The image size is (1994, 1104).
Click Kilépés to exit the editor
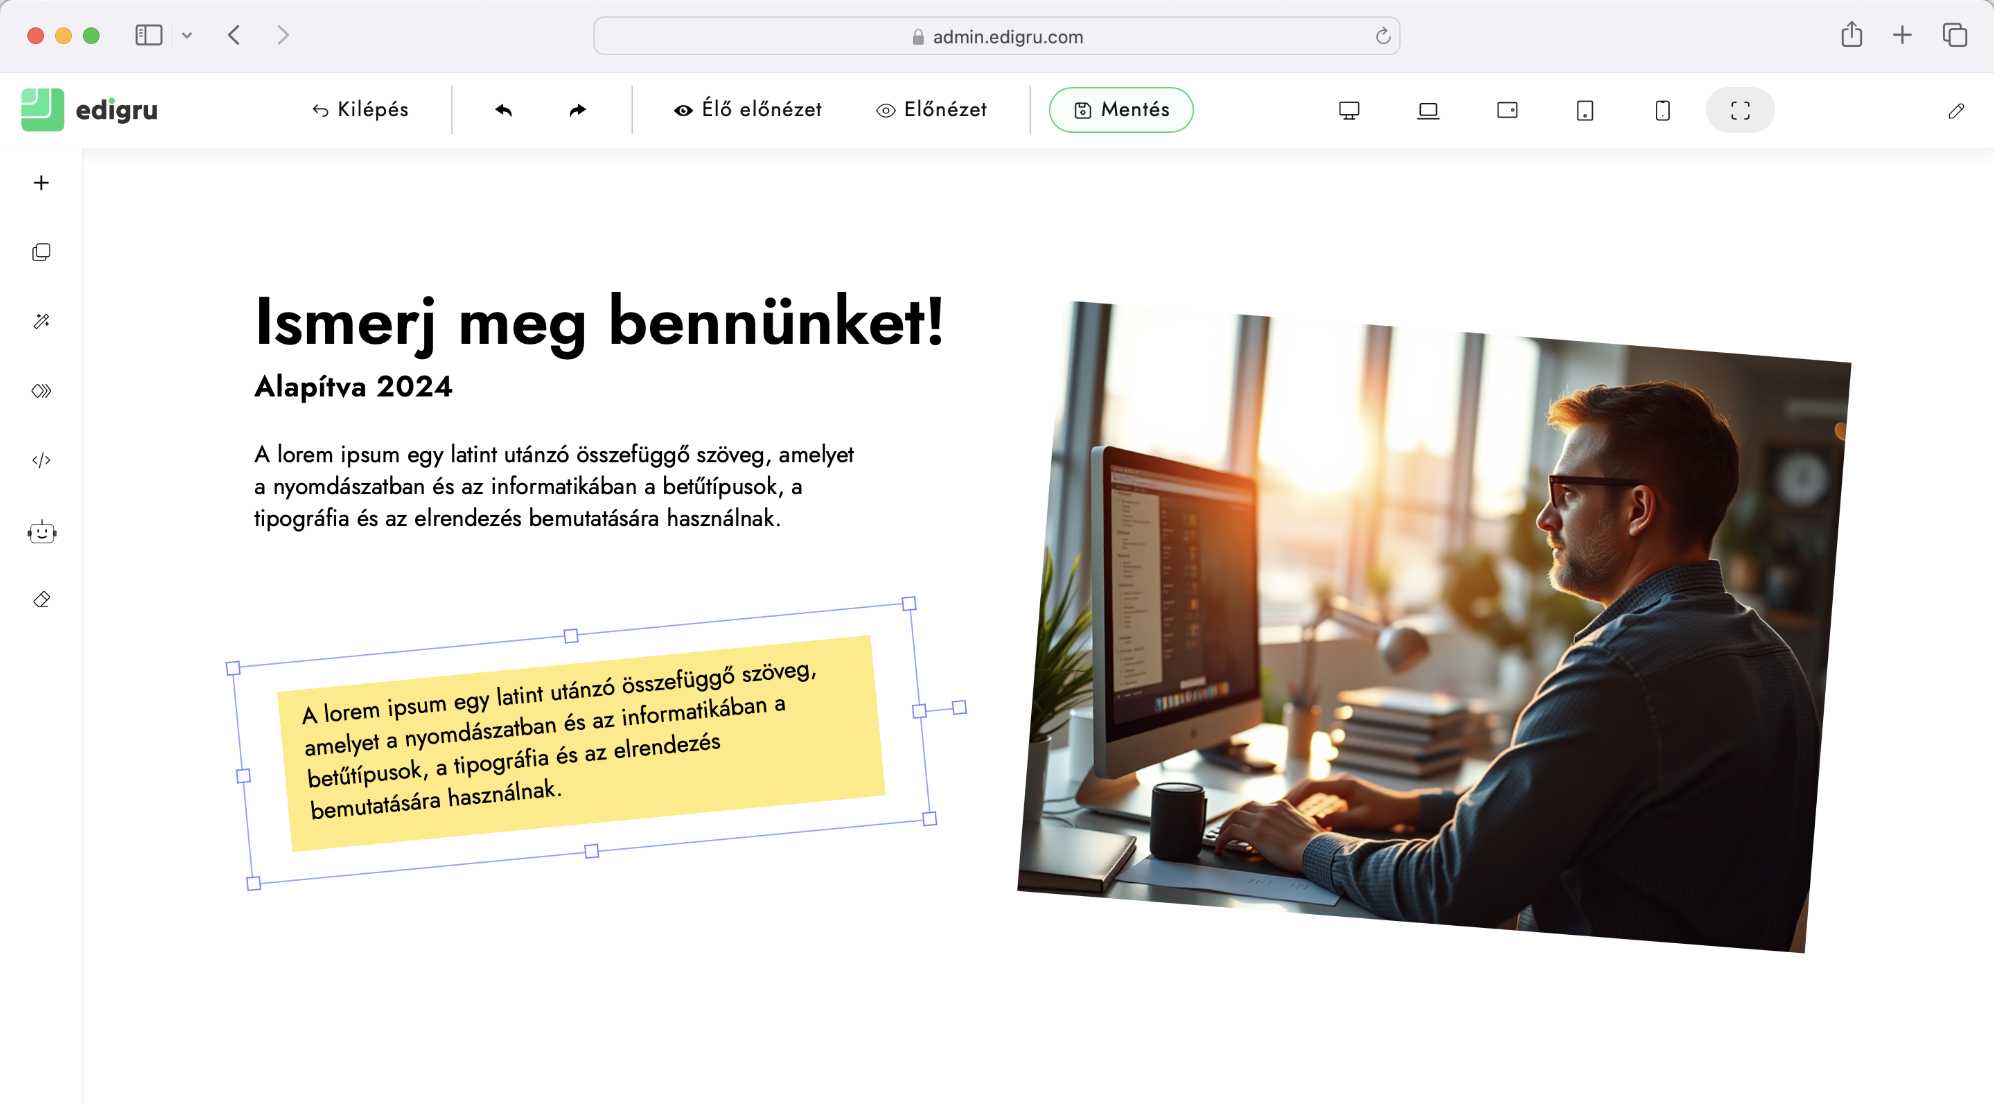[359, 110]
